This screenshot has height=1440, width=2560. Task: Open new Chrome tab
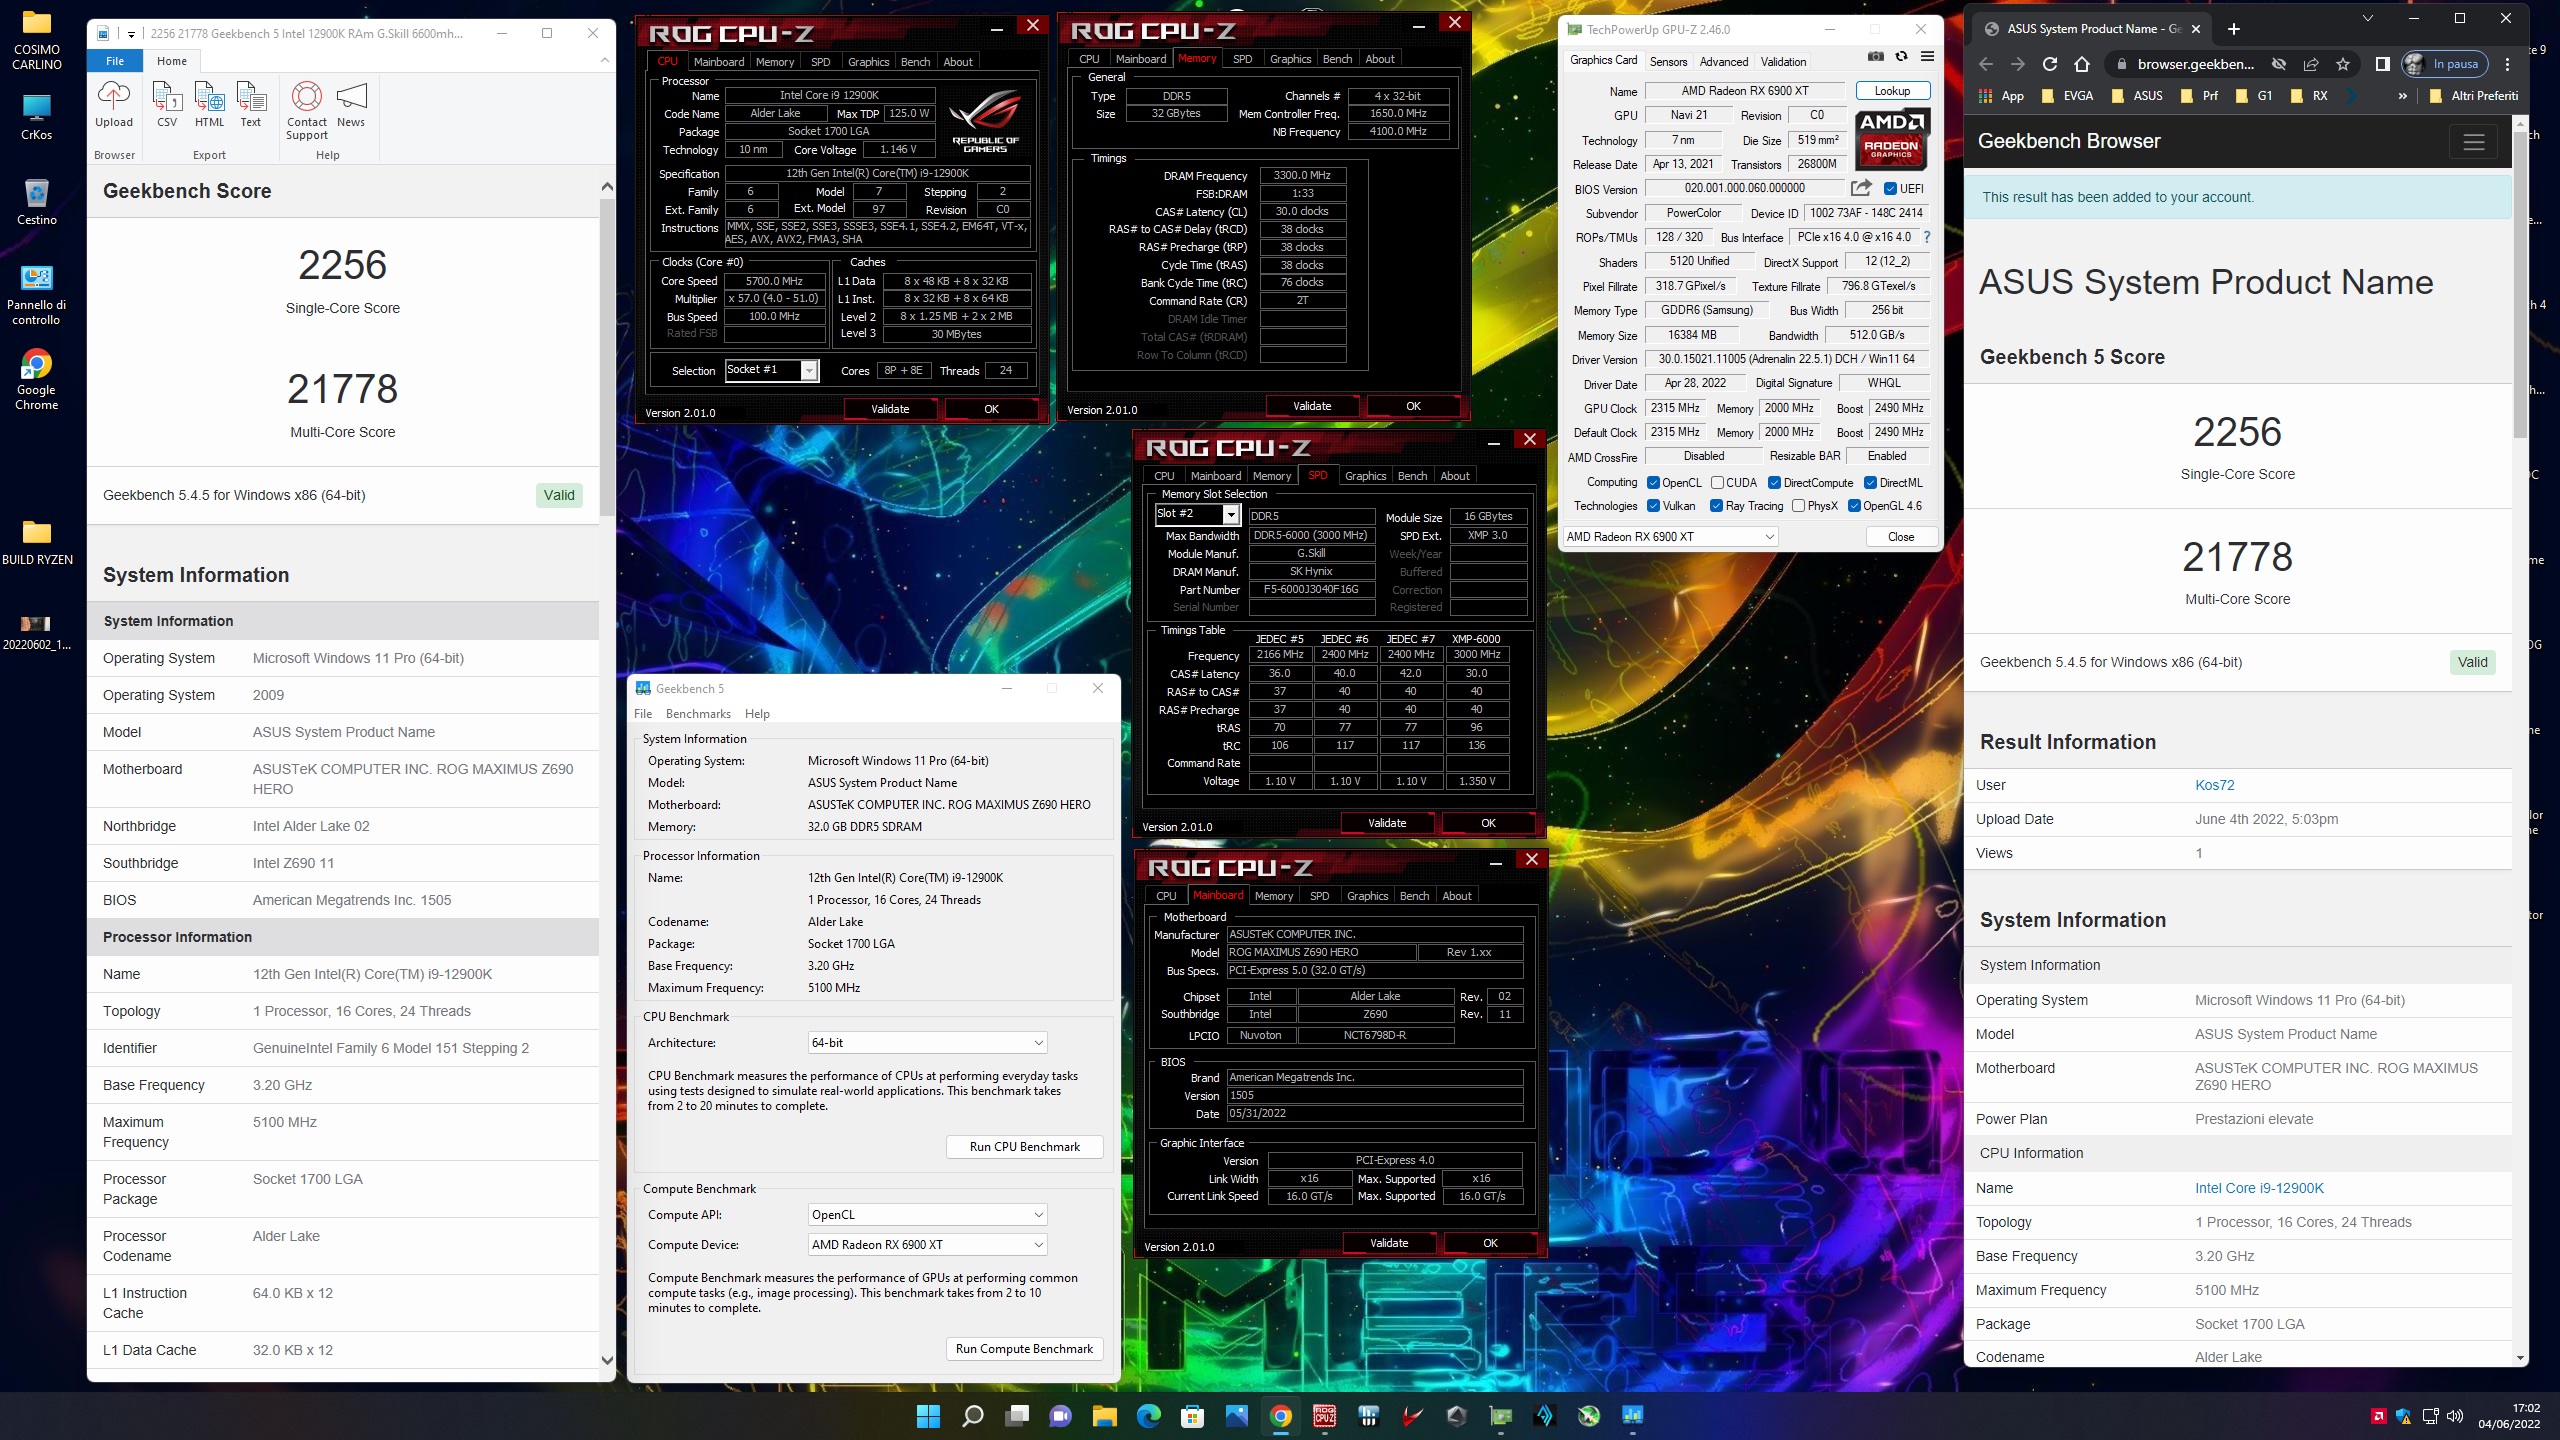(2234, 29)
